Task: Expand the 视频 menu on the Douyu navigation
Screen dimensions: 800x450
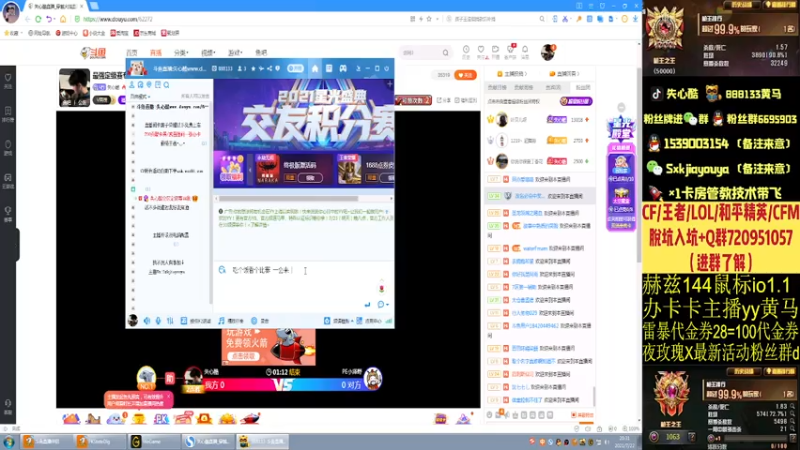Action: click(x=208, y=53)
